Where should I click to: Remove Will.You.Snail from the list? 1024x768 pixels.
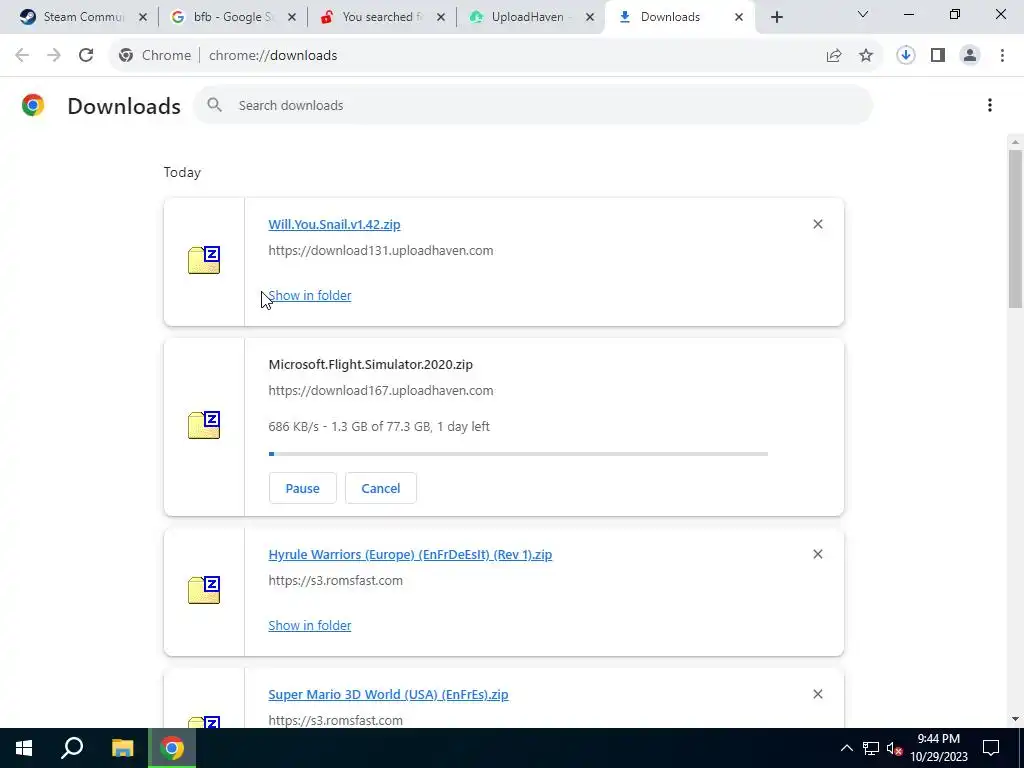(x=818, y=224)
